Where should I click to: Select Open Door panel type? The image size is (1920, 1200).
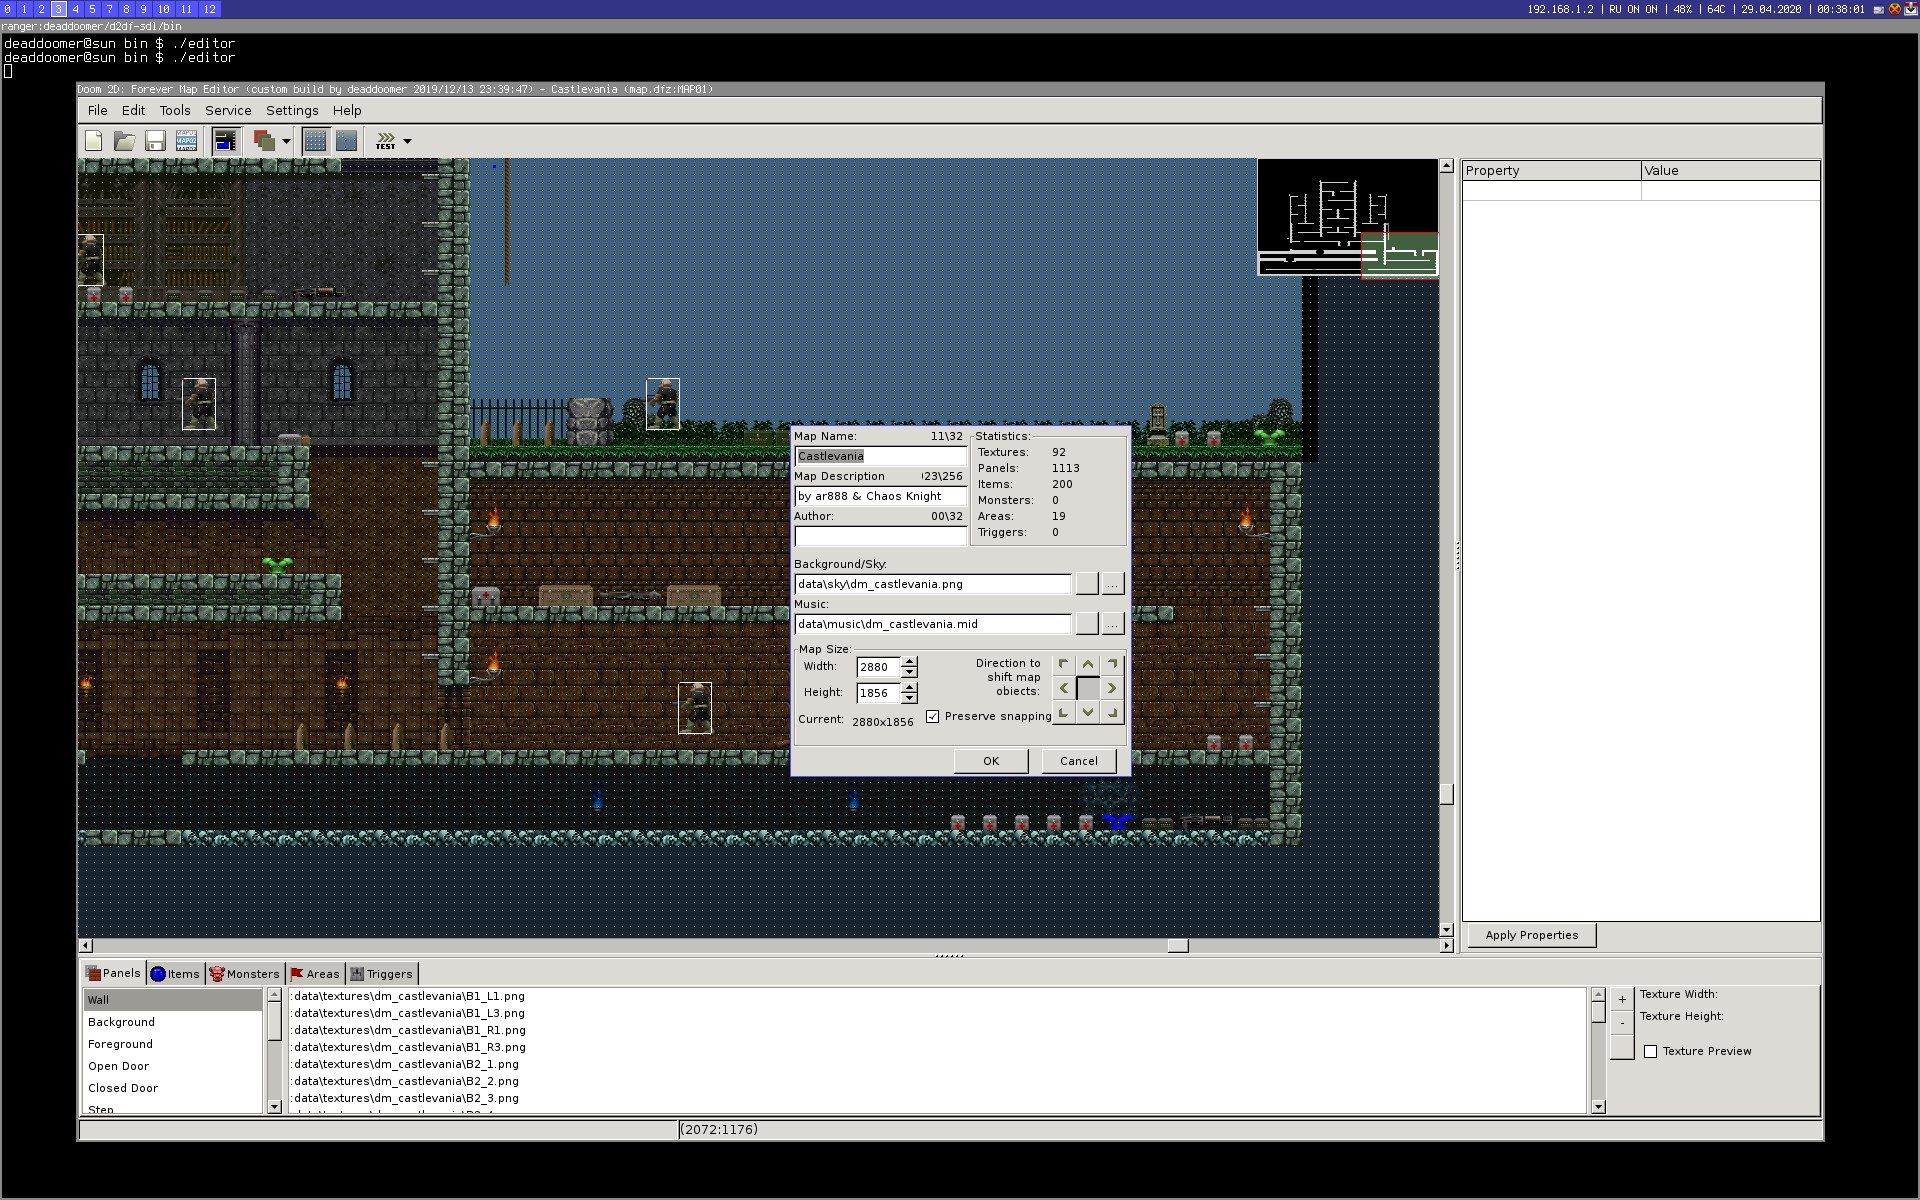point(172,1066)
